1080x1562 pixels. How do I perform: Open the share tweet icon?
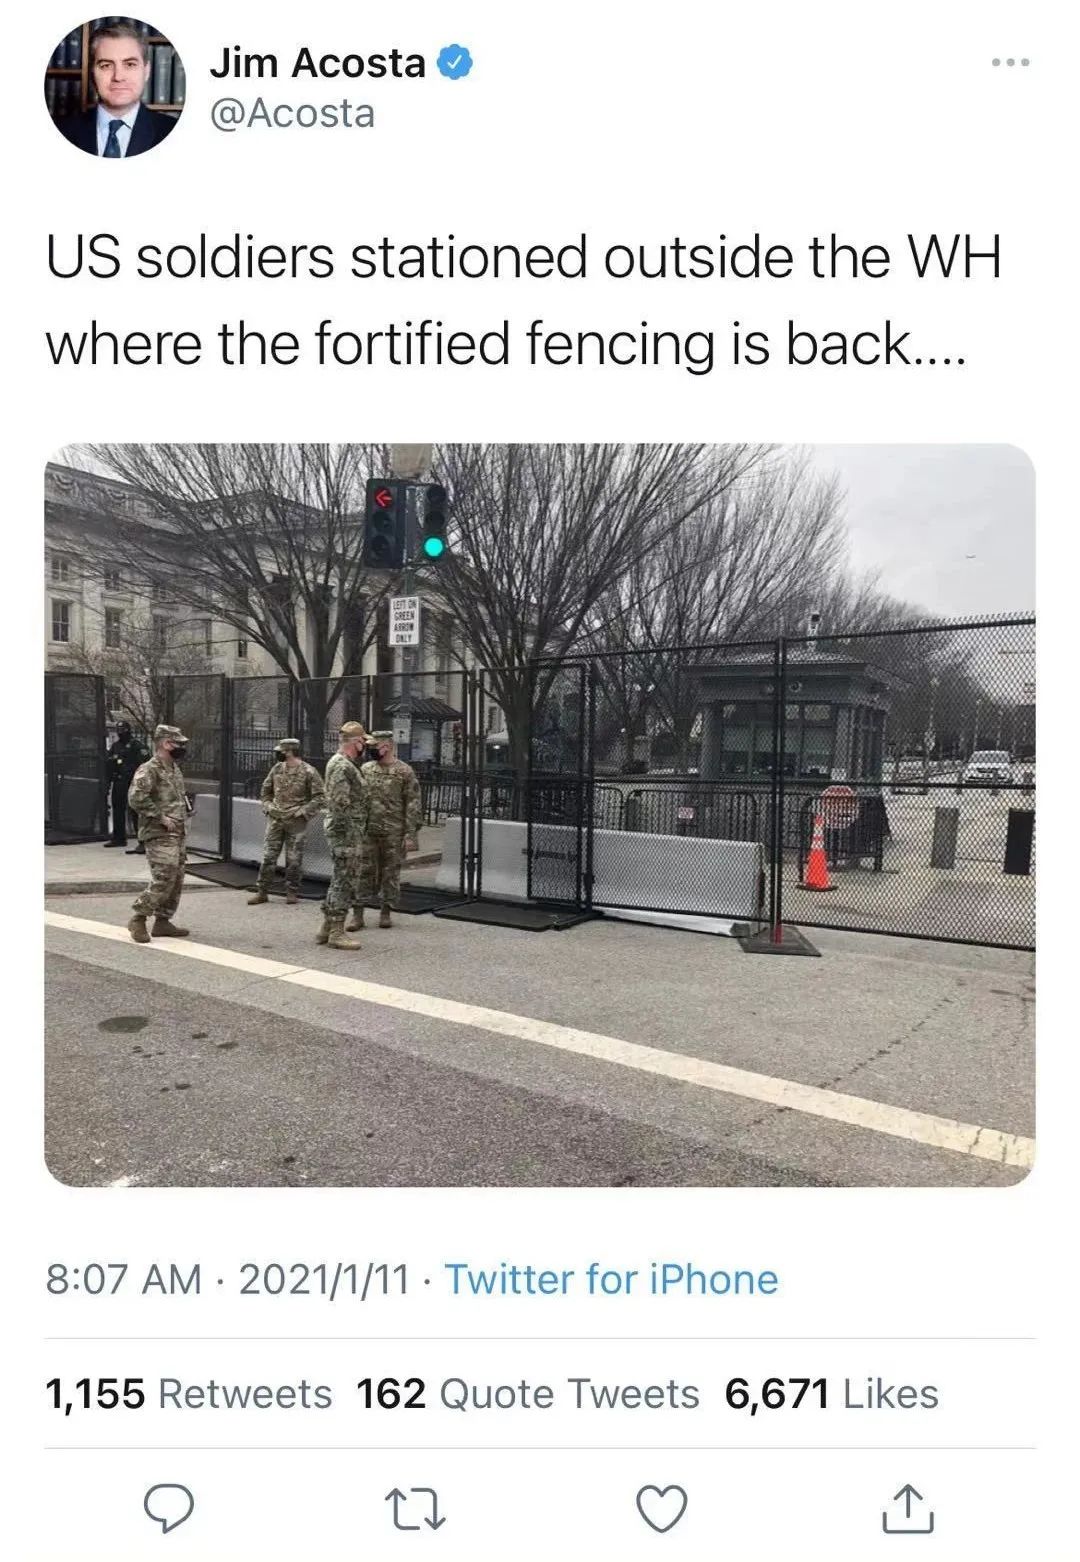click(x=908, y=1508)
